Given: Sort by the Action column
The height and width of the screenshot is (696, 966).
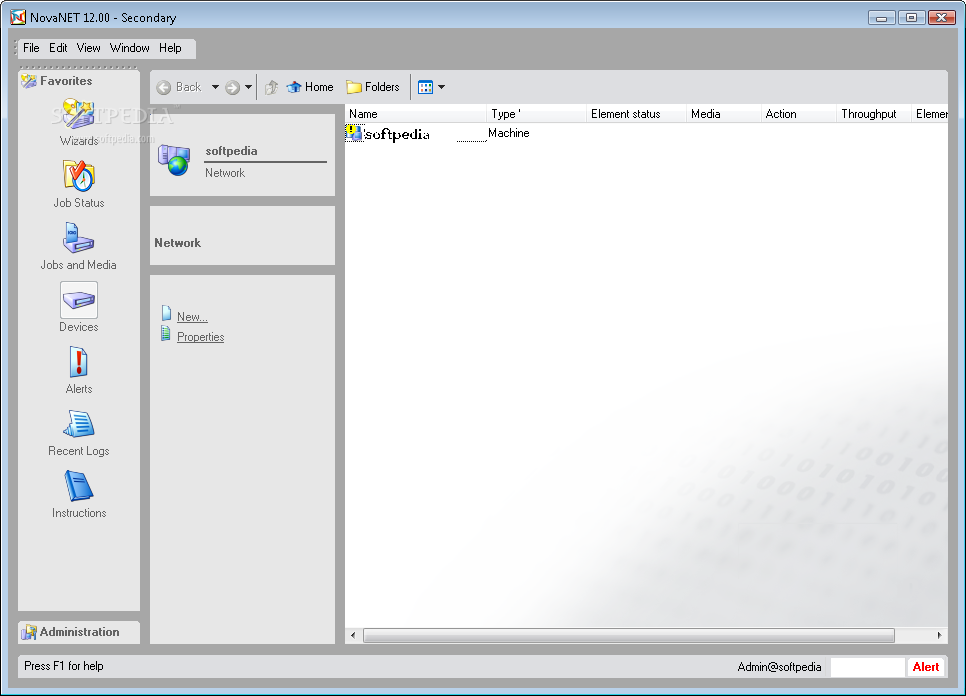Looking at the screenshot, I should [x=798, y=114].
